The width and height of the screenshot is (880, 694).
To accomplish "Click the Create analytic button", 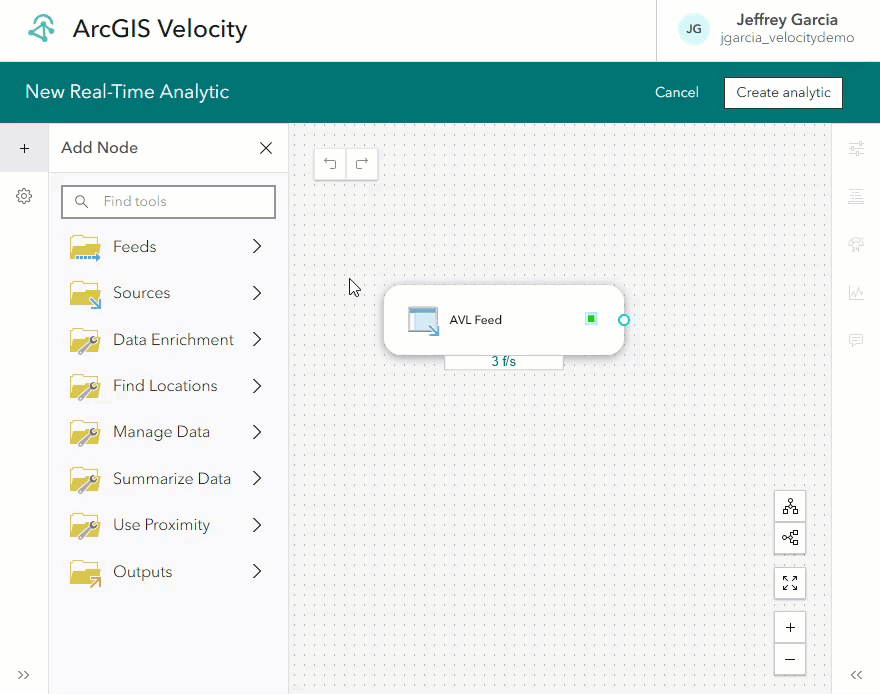I will point(783,93).
